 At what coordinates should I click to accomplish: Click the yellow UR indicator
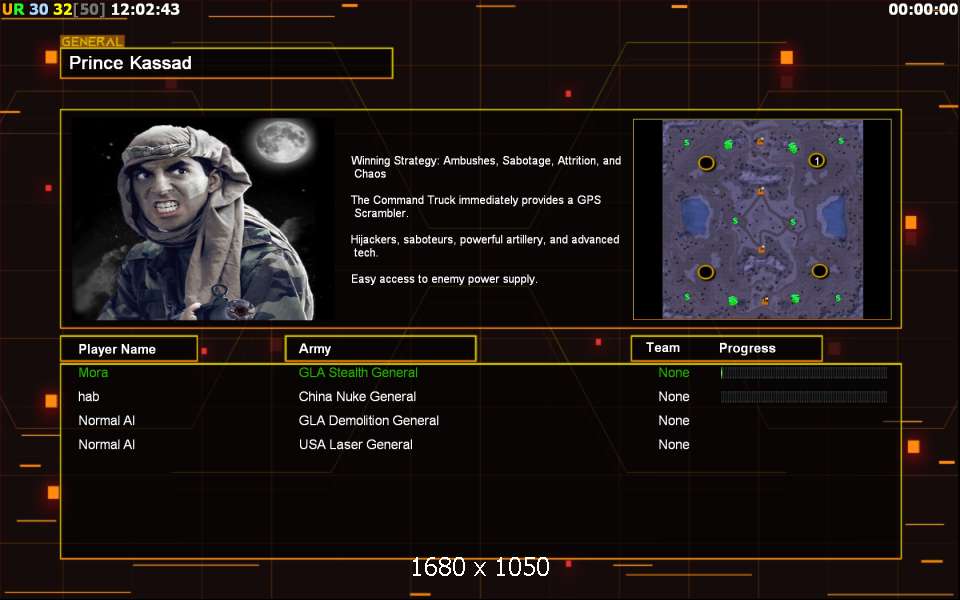click(13, 9)
